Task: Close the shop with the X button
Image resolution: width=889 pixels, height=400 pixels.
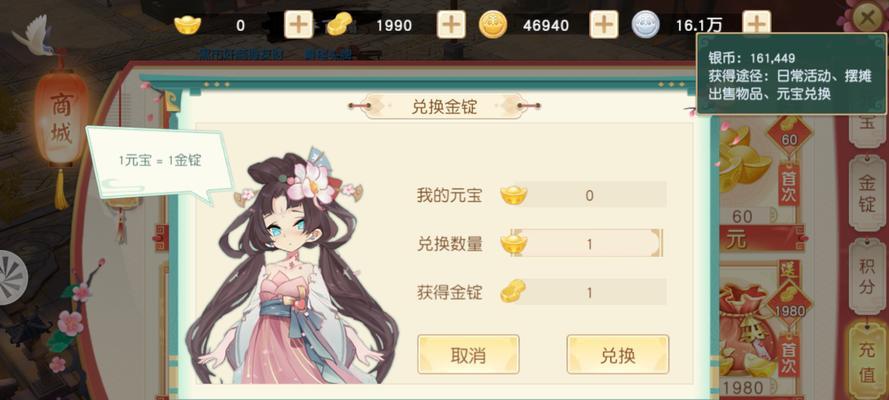Action: click(x=867, y=18)
